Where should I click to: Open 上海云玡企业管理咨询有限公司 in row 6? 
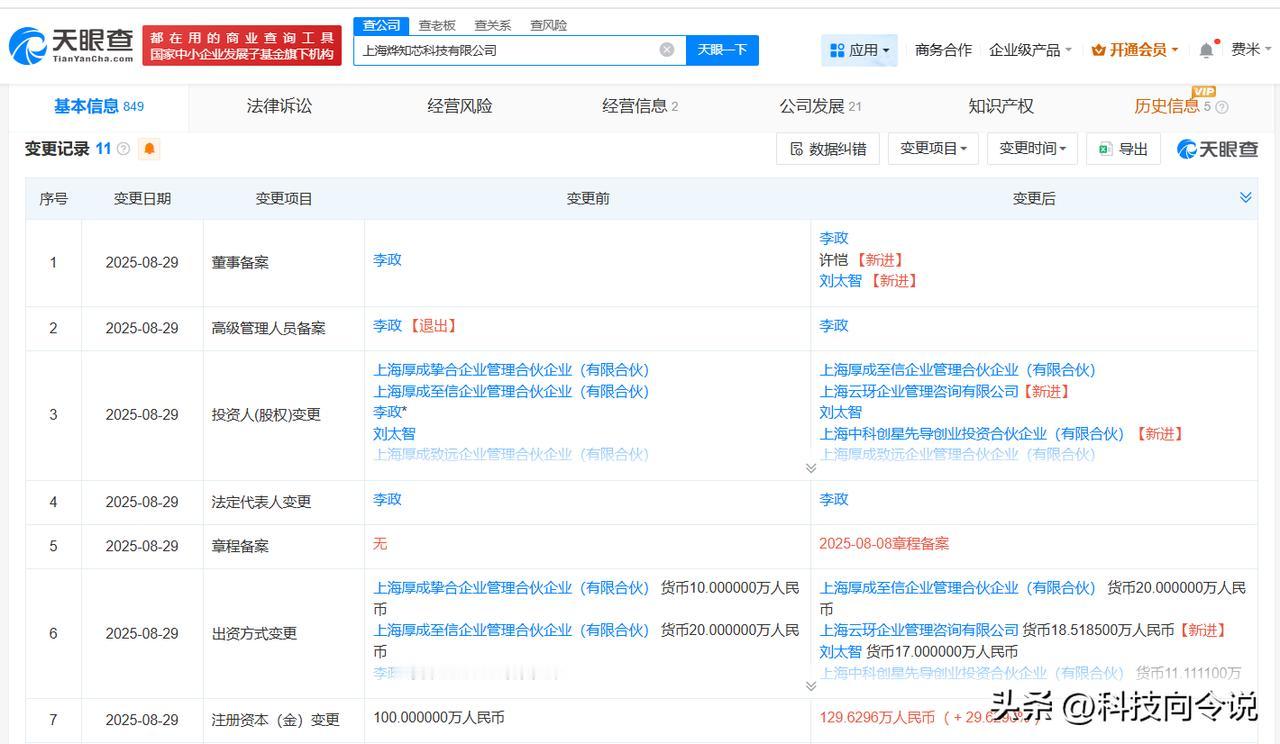click(919, 630)
